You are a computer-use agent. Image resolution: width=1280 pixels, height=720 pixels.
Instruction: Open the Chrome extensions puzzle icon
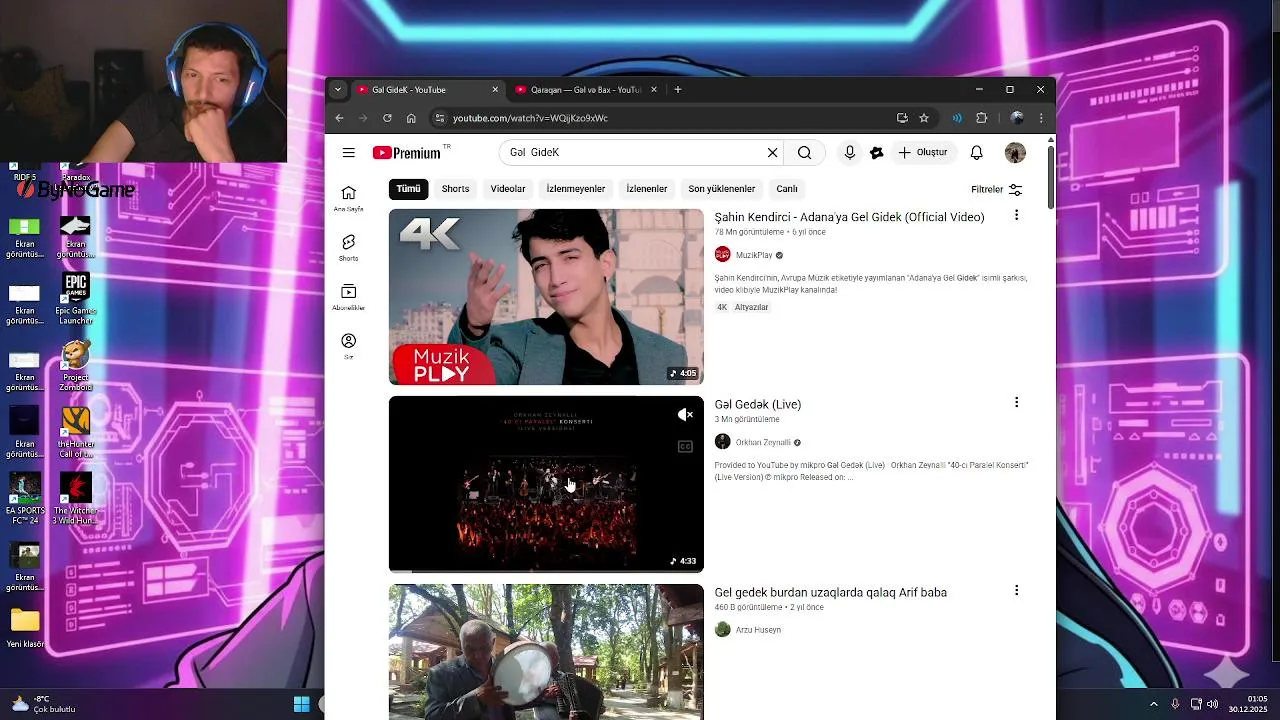click(982, 118)
